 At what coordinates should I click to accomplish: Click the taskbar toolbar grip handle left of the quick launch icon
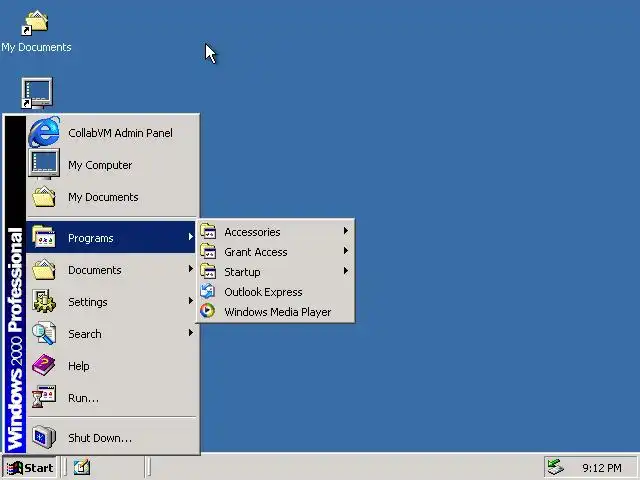[65, 467]
